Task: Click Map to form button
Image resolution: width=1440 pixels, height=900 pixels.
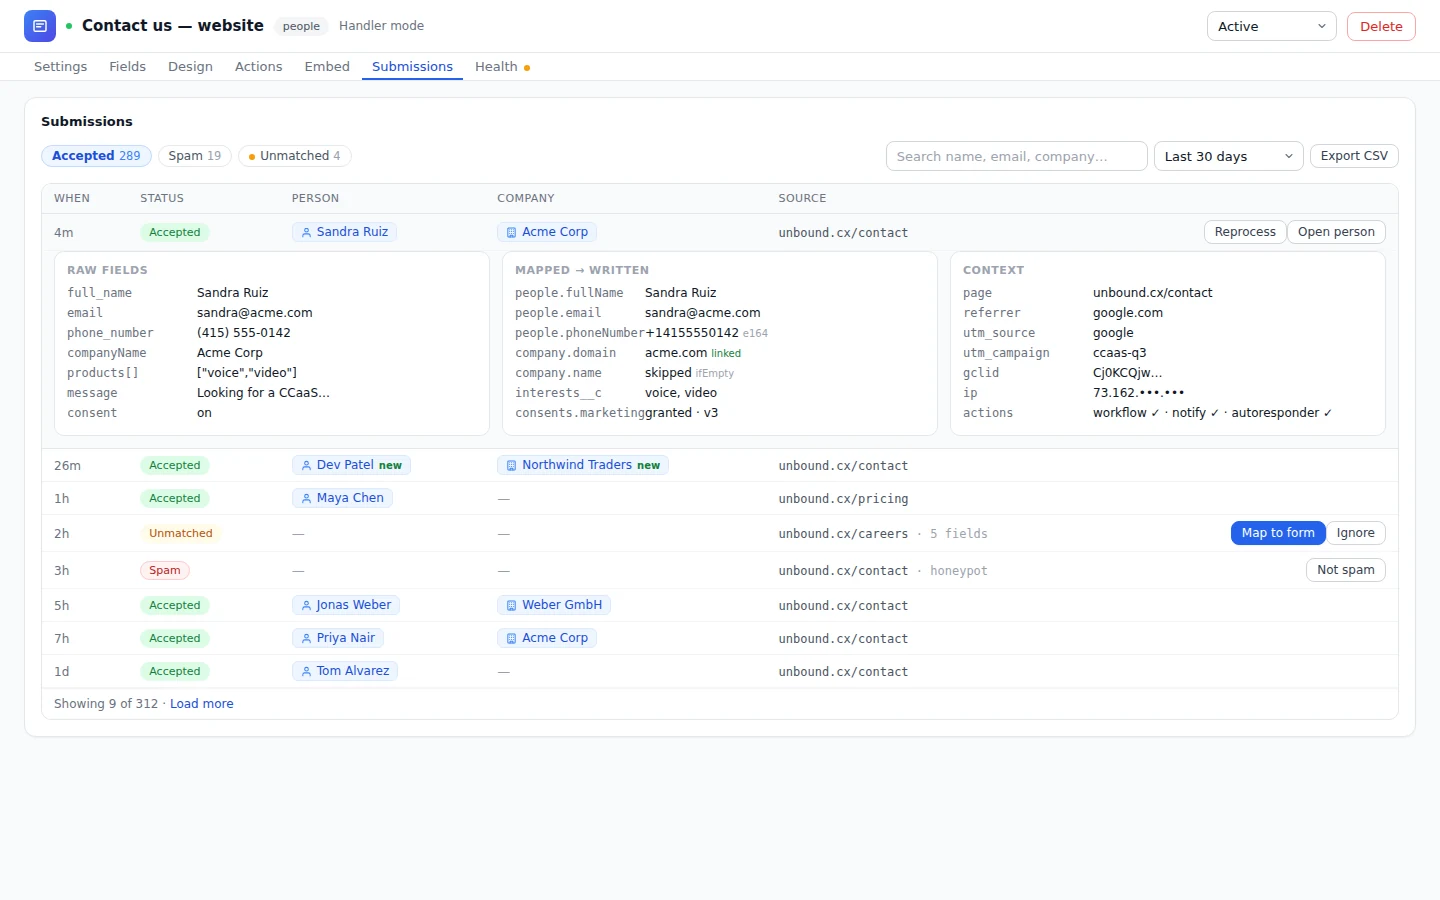Action: (x=1278, y=533)
